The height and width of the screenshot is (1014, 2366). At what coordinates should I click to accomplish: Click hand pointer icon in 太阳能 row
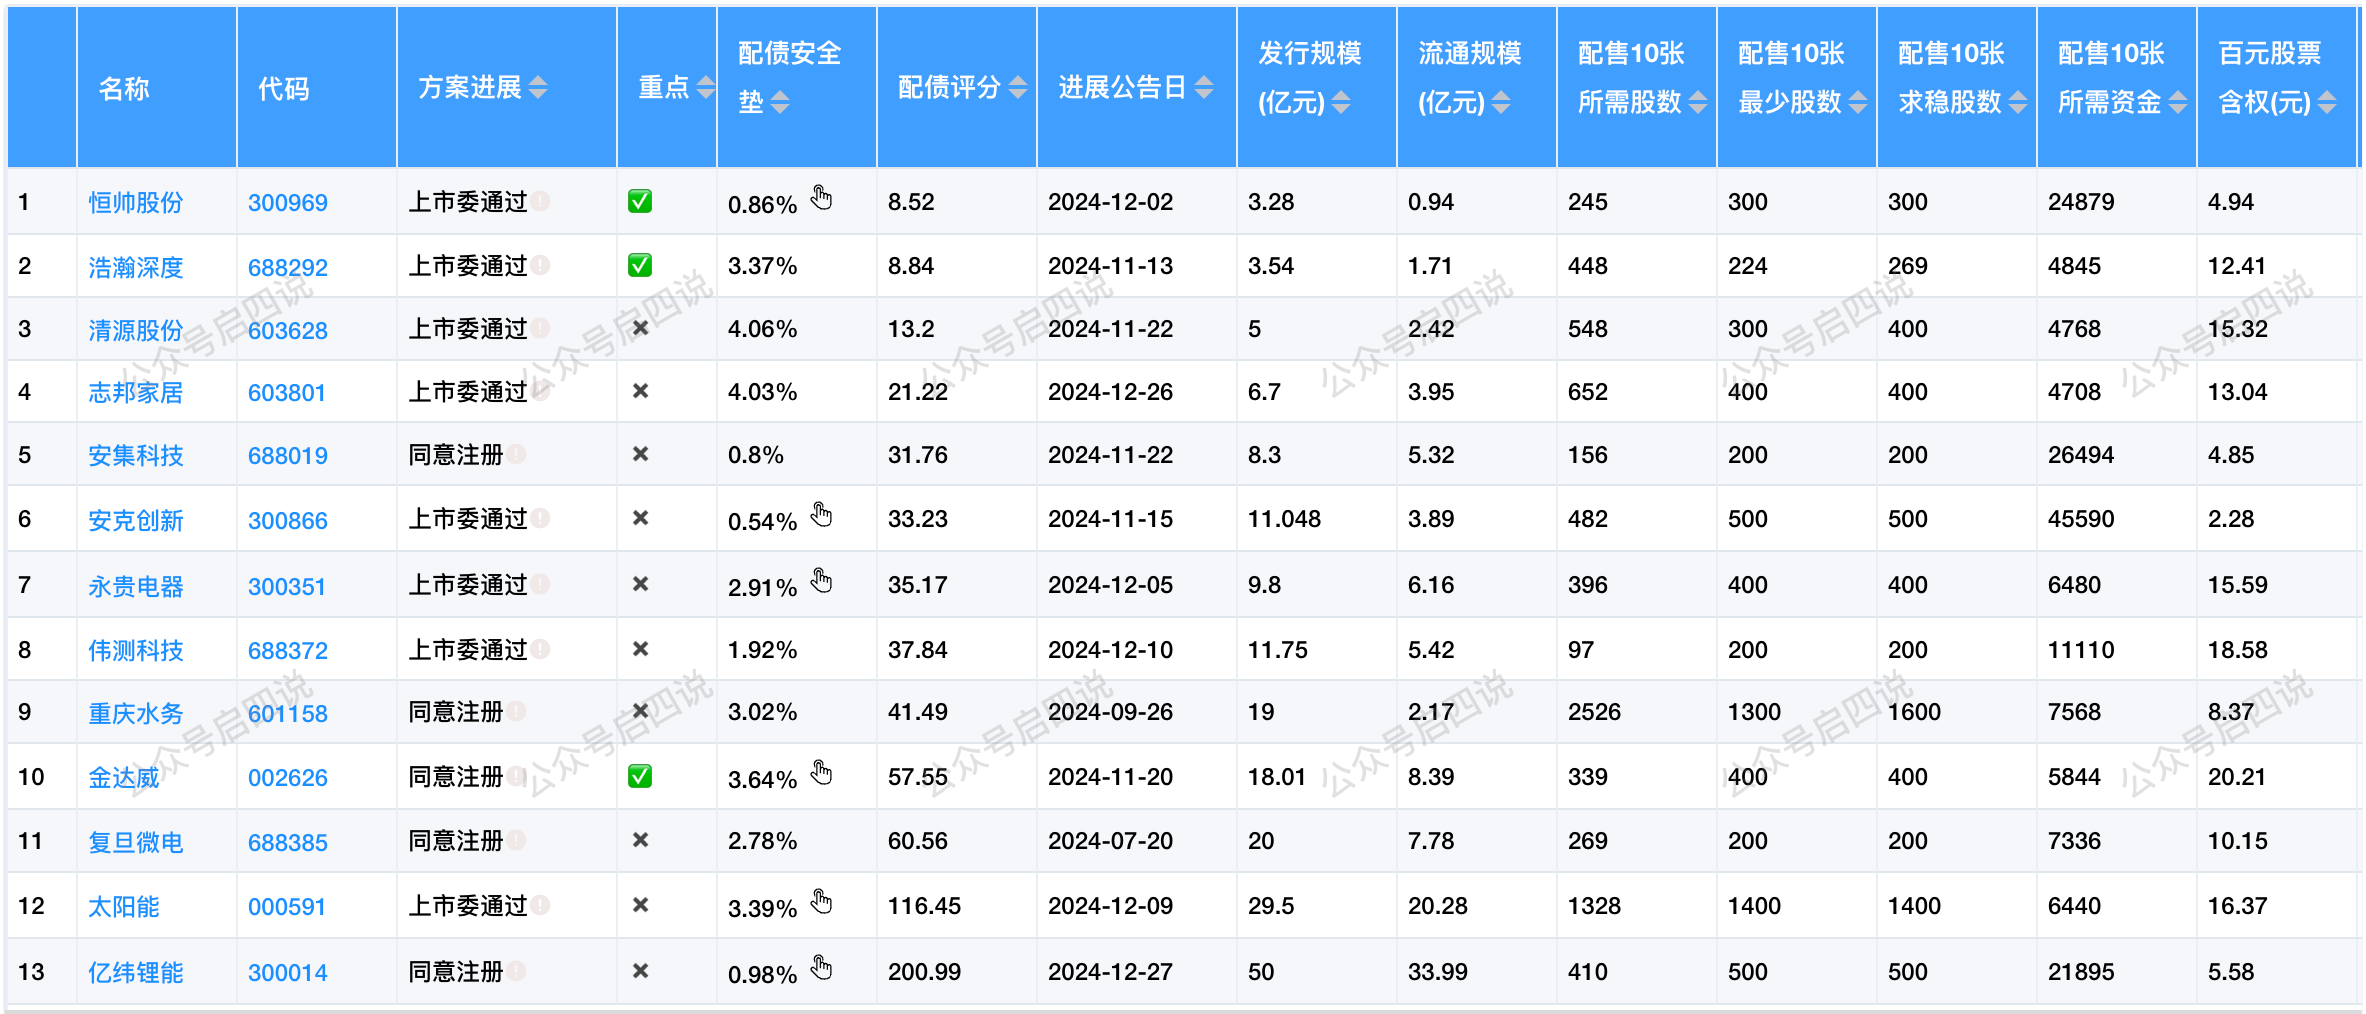pos(821,901)
